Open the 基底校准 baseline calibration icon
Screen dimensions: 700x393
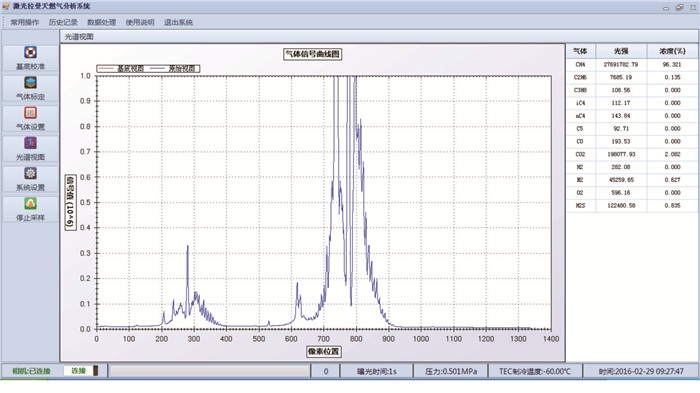point(30,53)
